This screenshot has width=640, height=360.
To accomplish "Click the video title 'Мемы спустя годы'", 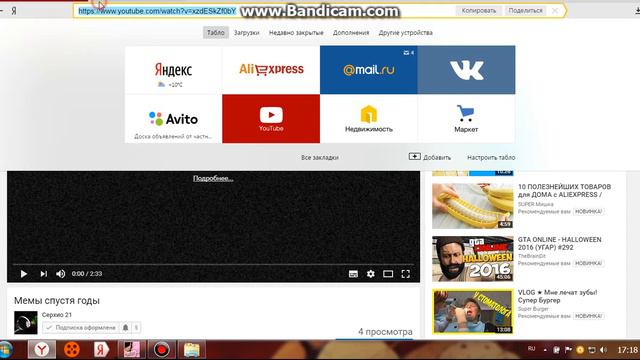I will click(x=57, y=301).
